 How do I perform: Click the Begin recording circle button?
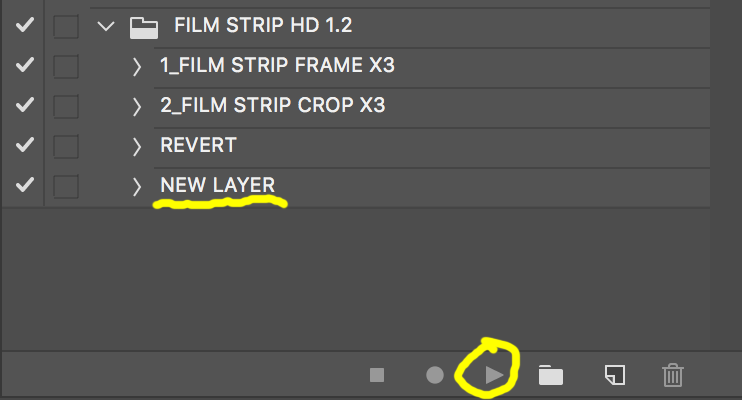point(435,375)
